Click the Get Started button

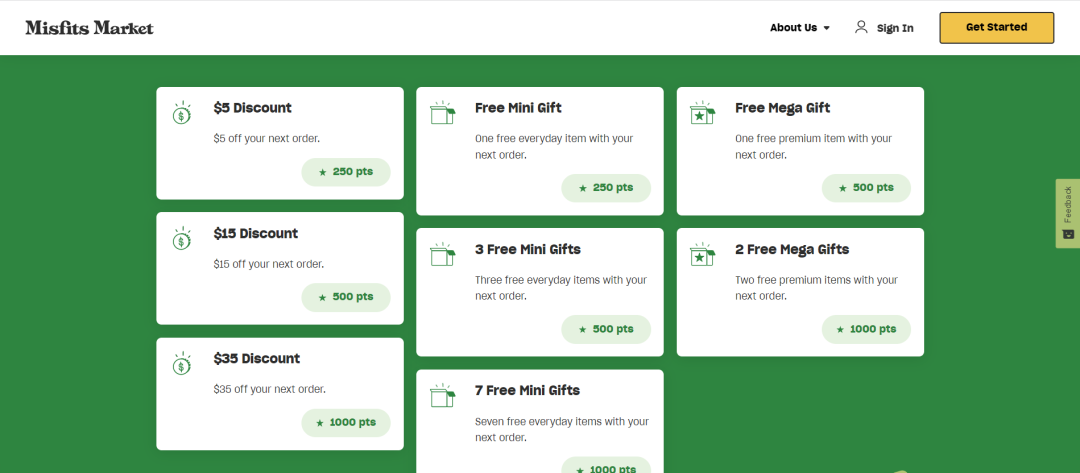(997, 28)
